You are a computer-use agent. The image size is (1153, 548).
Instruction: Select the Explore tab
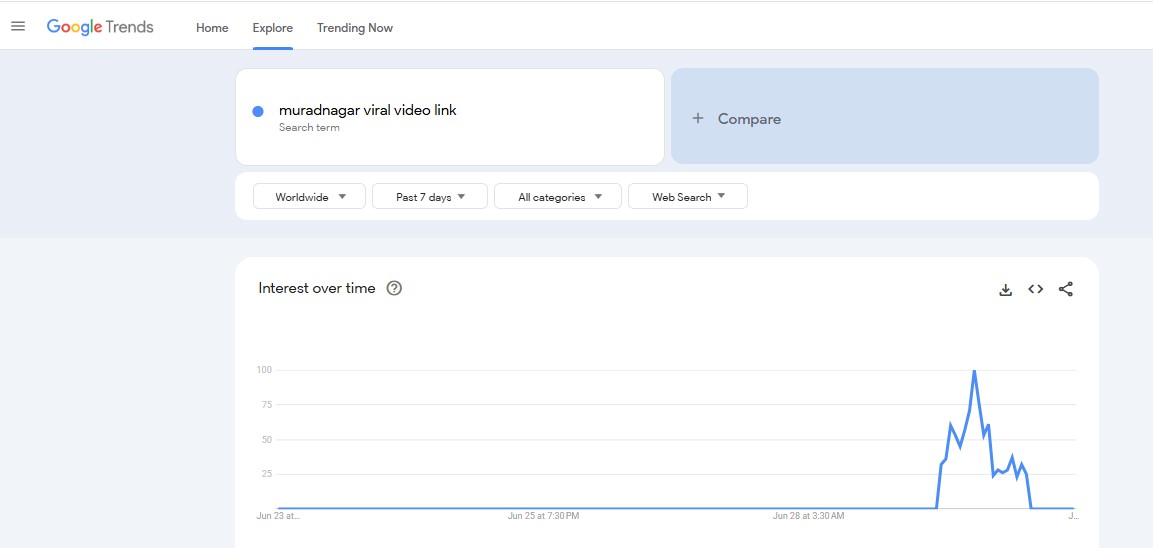click(272, 28)
